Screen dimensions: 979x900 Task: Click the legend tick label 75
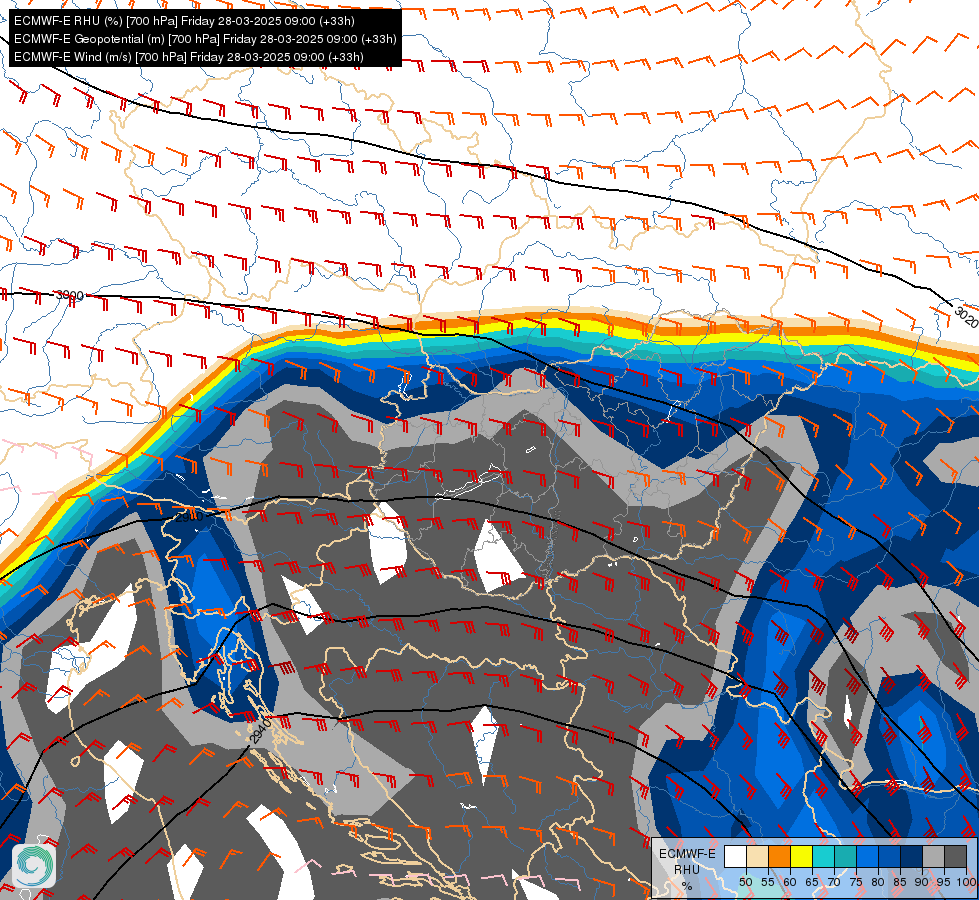coord(856,882)
